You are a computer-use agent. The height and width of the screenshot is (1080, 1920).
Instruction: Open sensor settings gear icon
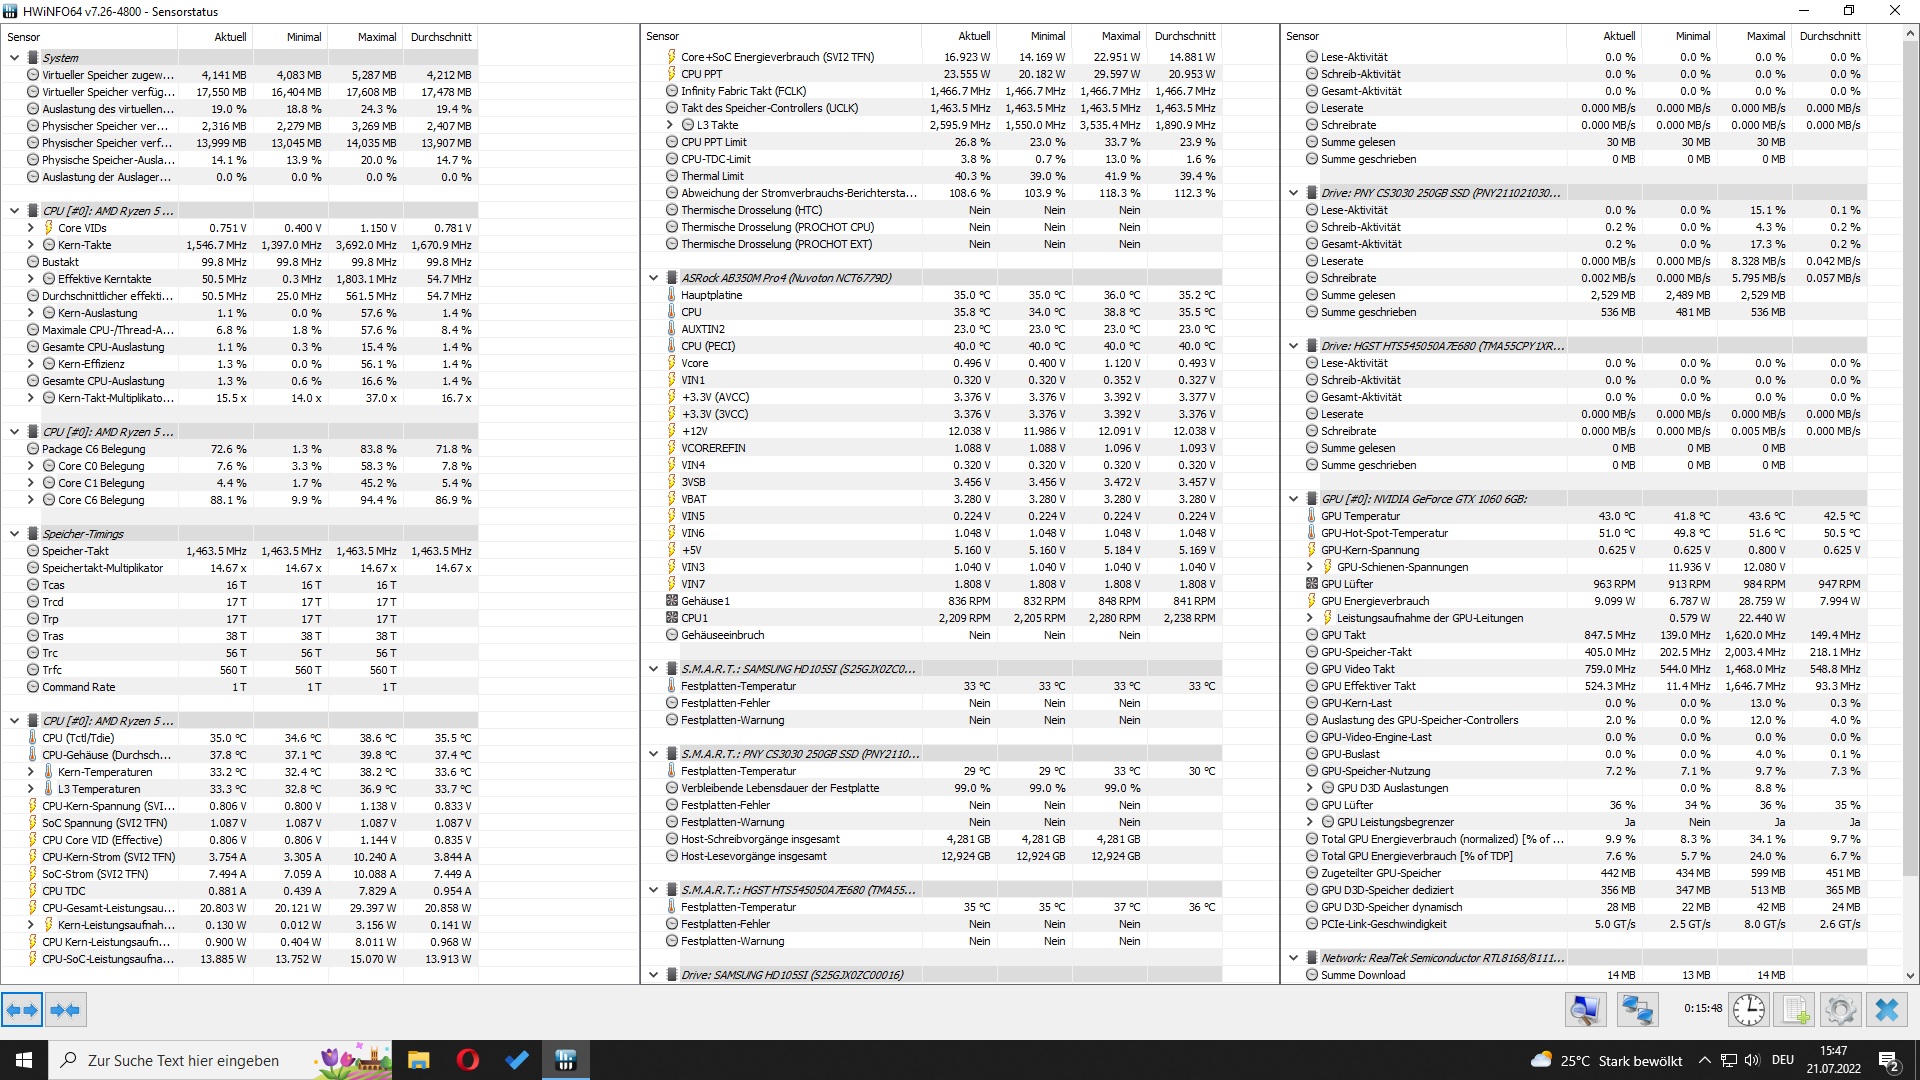[x=1840, y=1010]
